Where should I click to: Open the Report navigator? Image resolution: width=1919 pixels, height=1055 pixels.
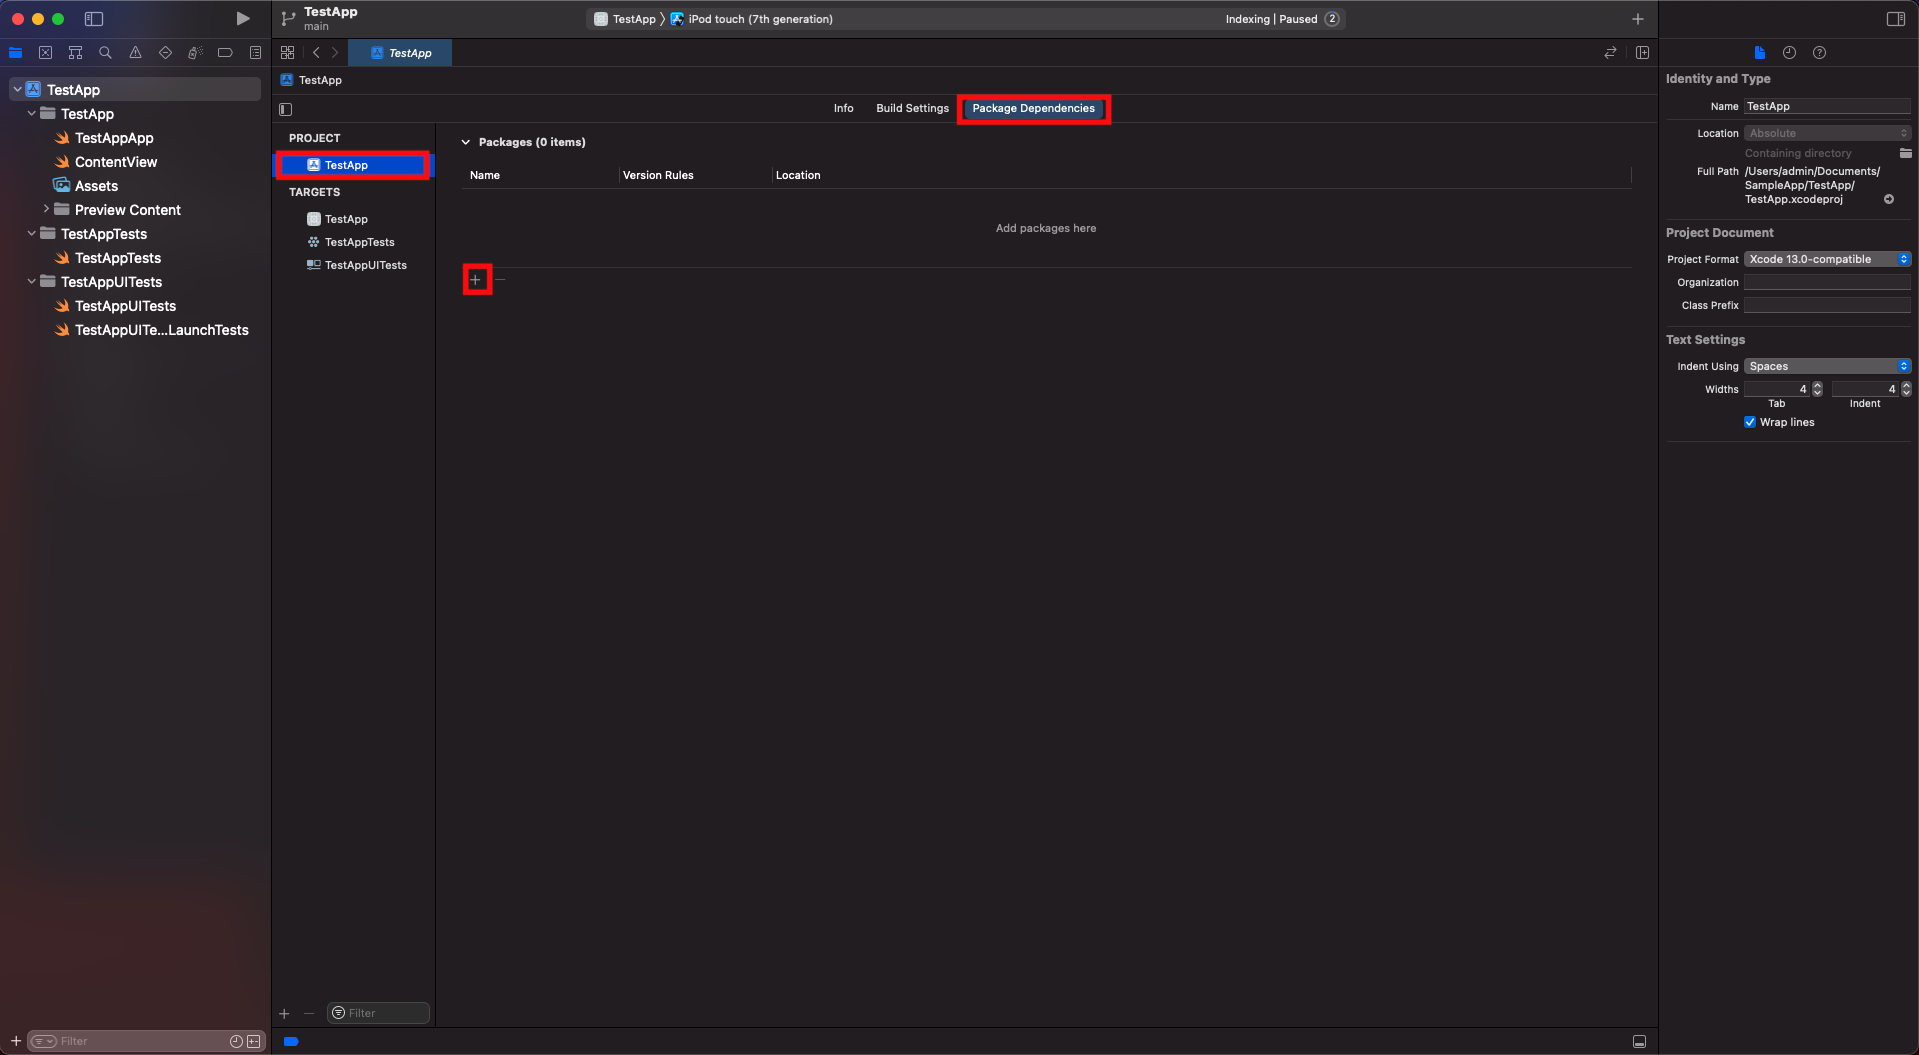point(255,53)
